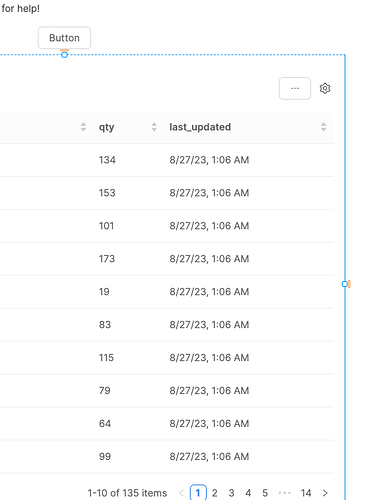The height and width of the screenshot is (500, 379).
Task: Click last_updated date in the 173 row
Action: tap(209, 259)
